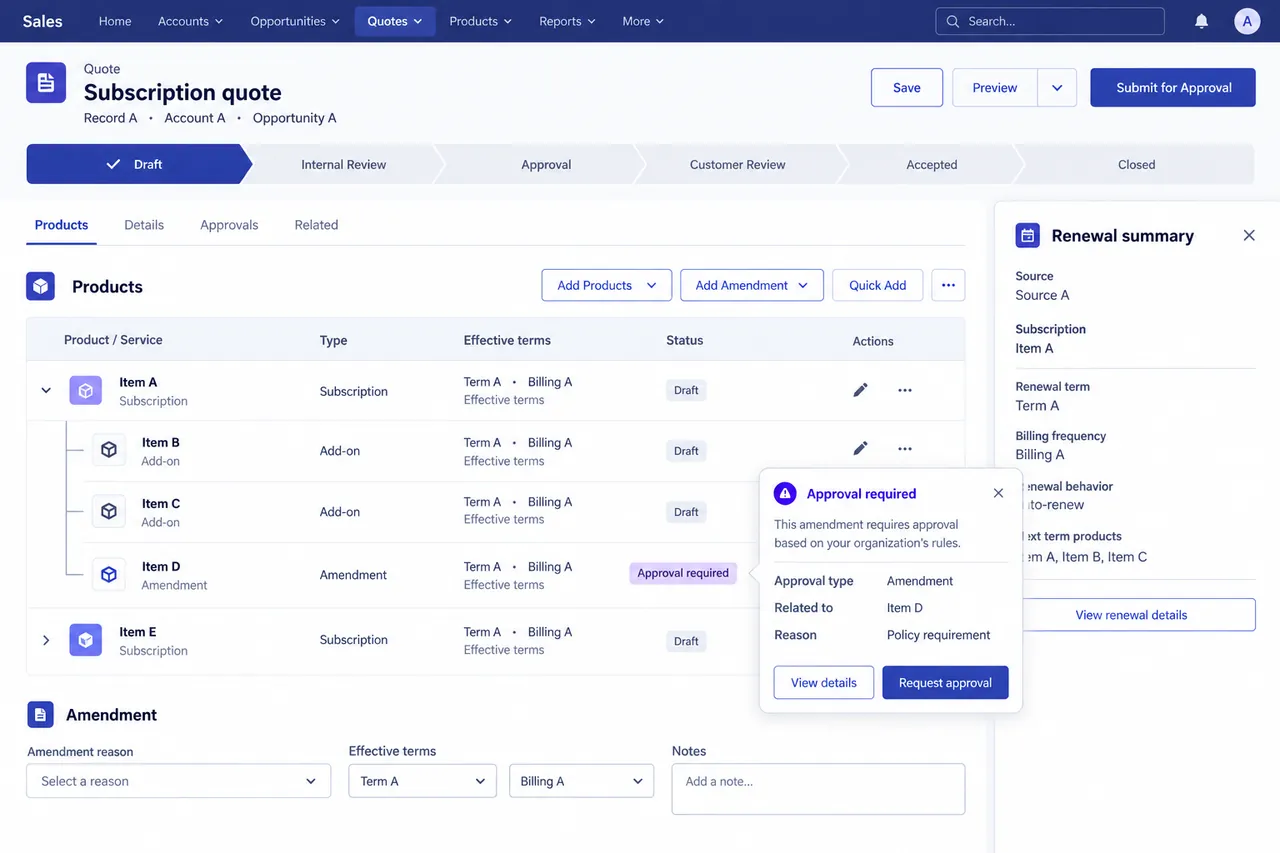Click the Preview button
Viewport: 1280px width, 853px height.
coord(995,88)
